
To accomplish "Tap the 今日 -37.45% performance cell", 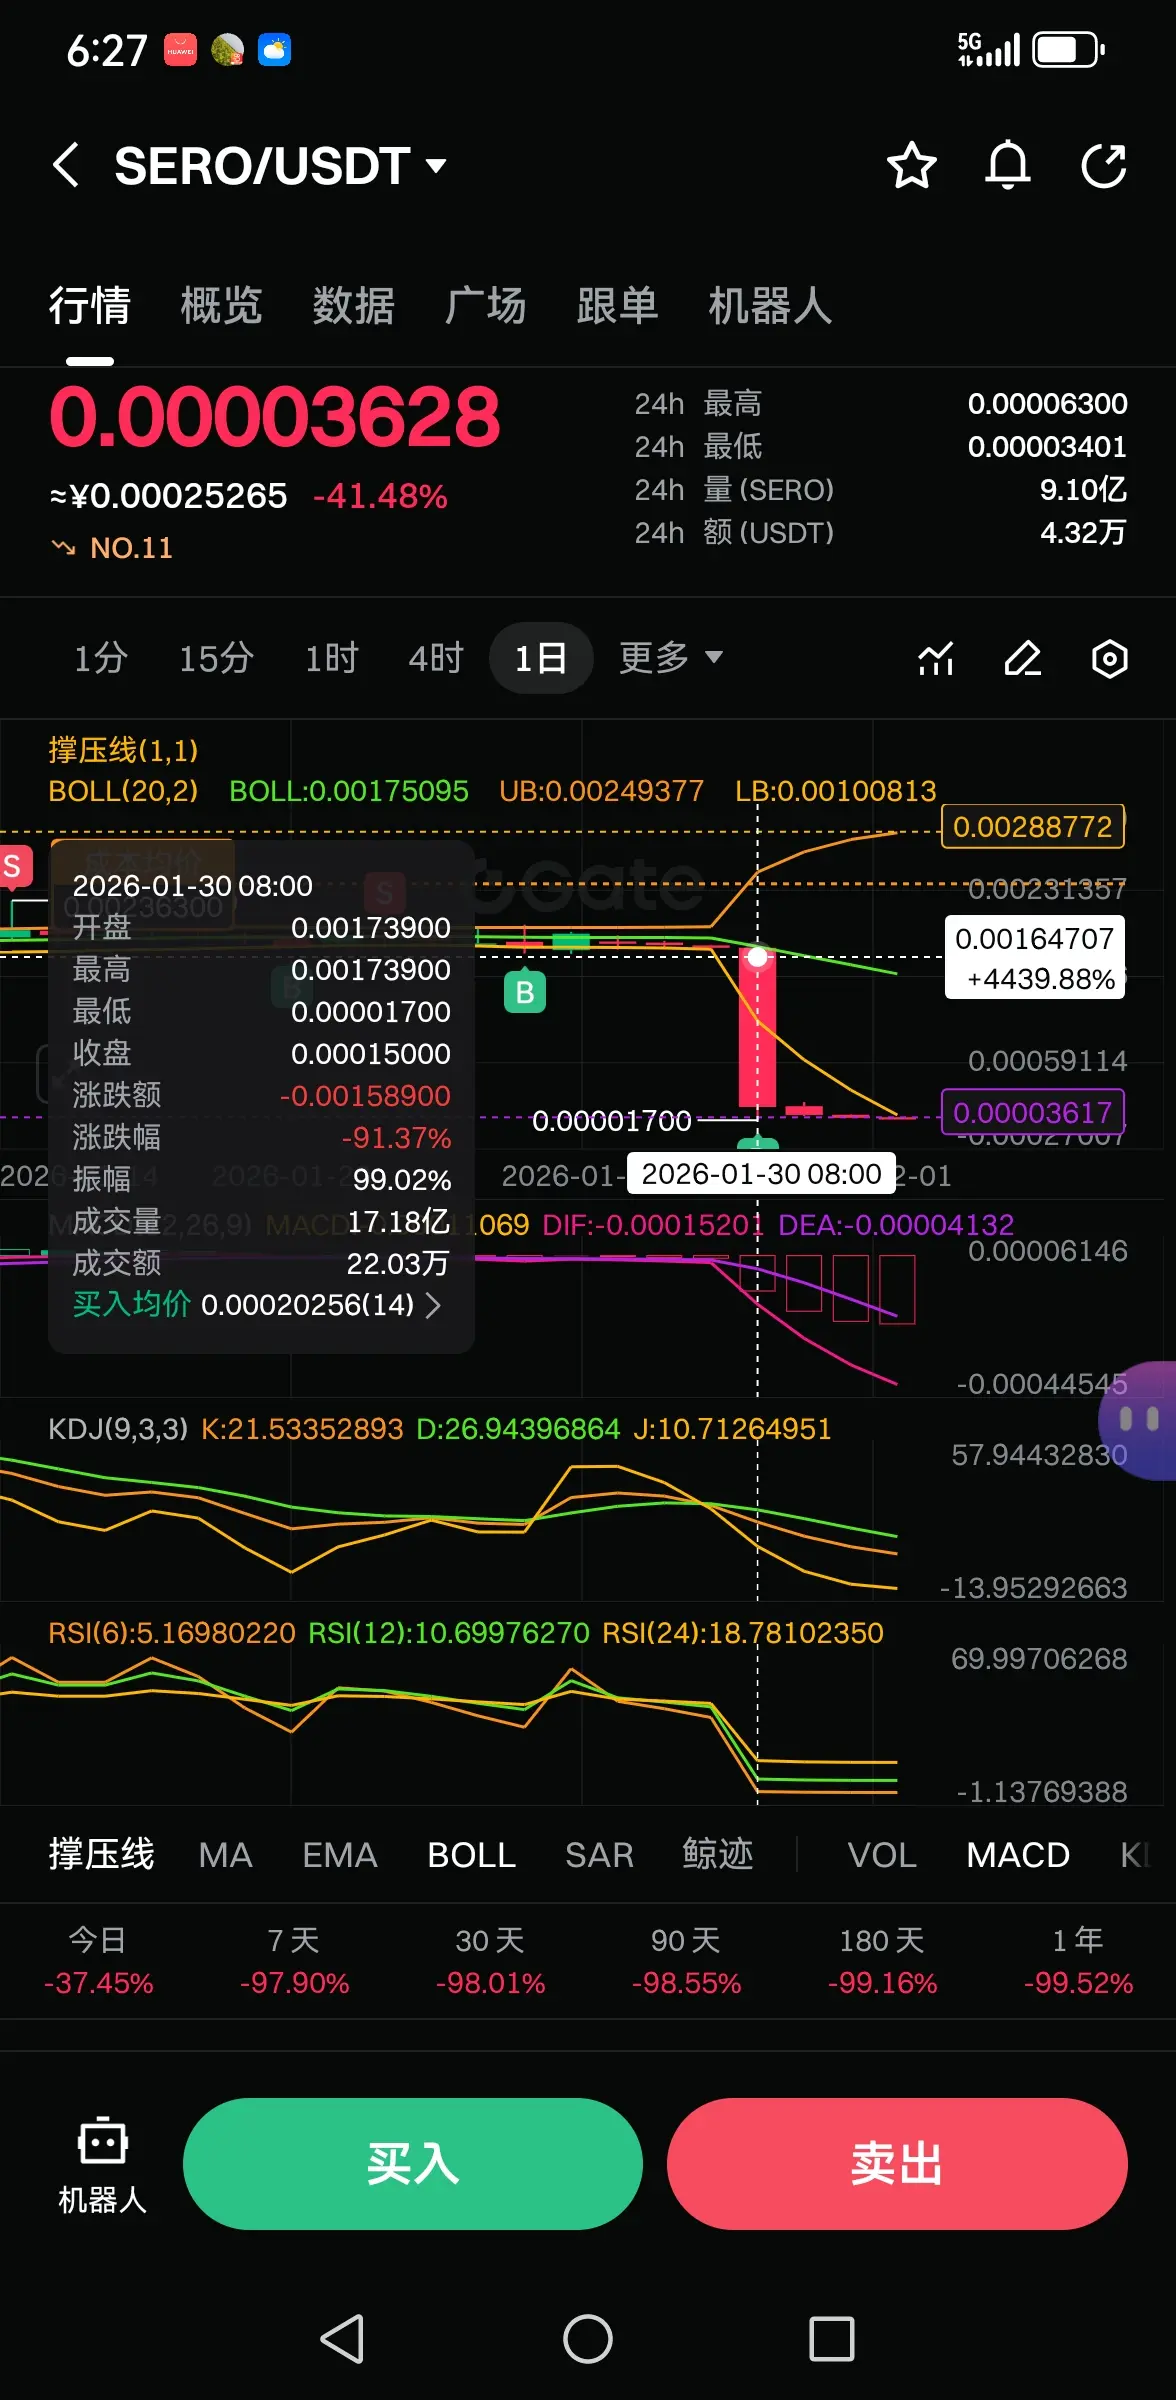I will tap(98, 1961).
